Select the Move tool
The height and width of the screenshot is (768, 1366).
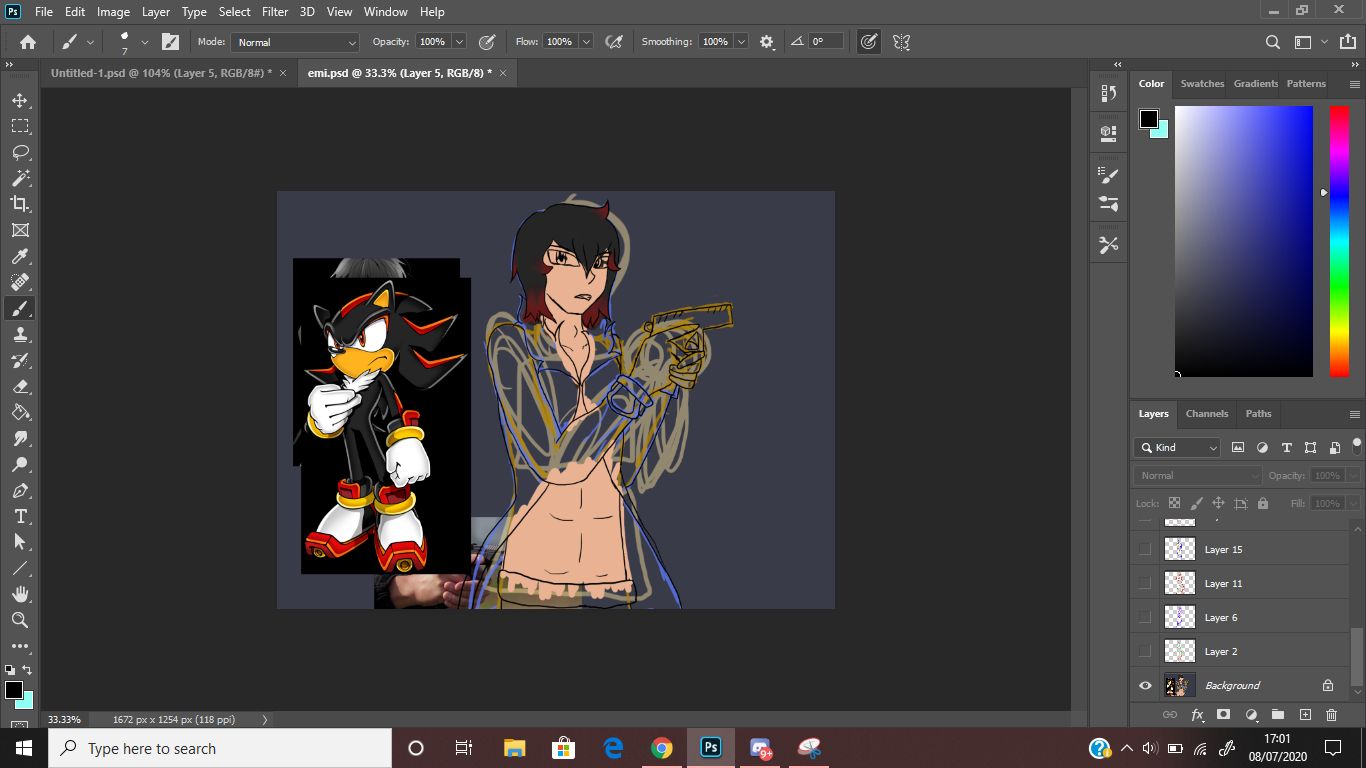click(19, 100)
